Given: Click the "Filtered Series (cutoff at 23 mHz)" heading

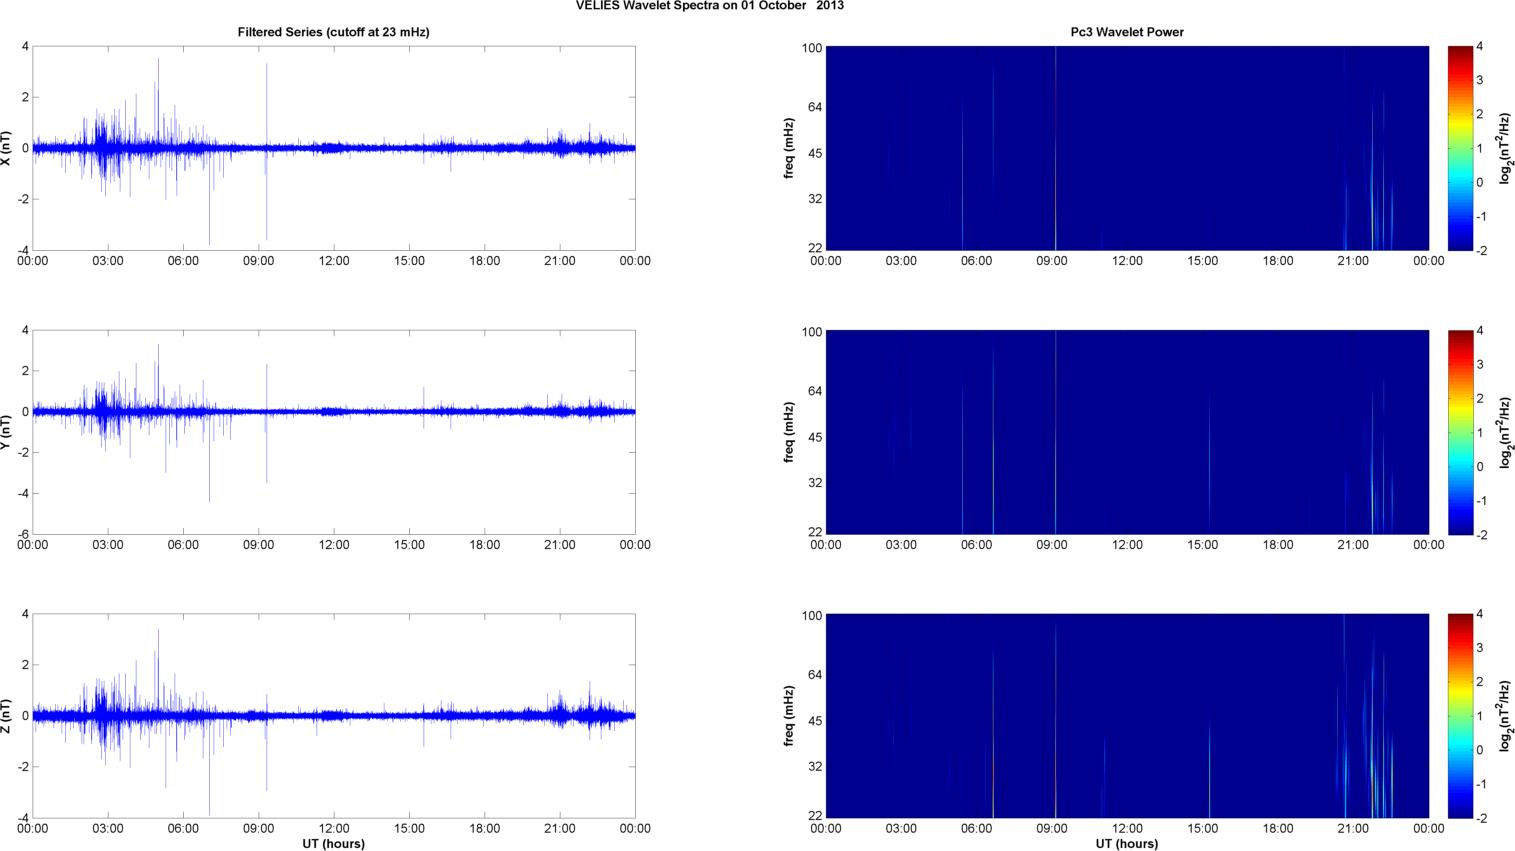Looking at the screenshot, I should [x=333, y=32].
